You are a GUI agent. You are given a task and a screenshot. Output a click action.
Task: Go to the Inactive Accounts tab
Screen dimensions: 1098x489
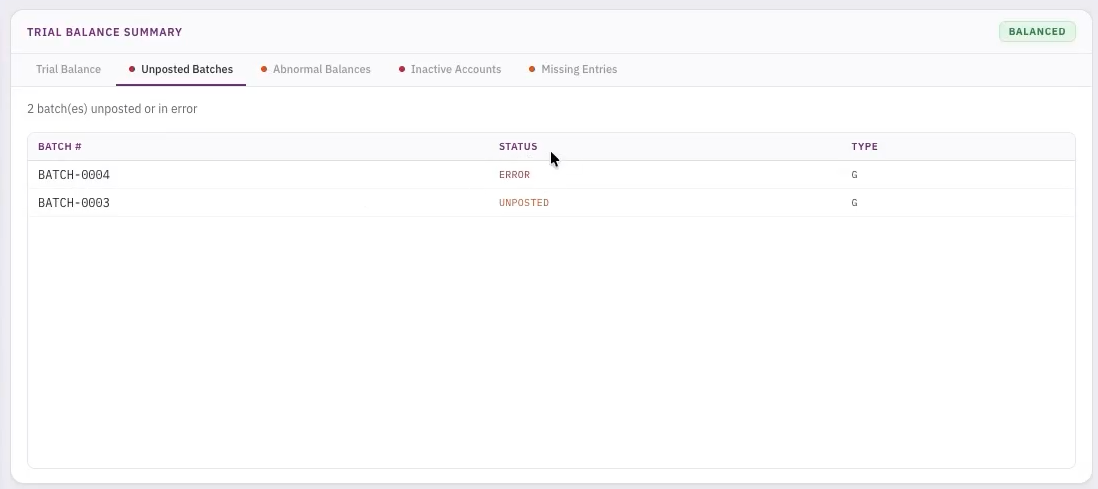pos(455,70)
